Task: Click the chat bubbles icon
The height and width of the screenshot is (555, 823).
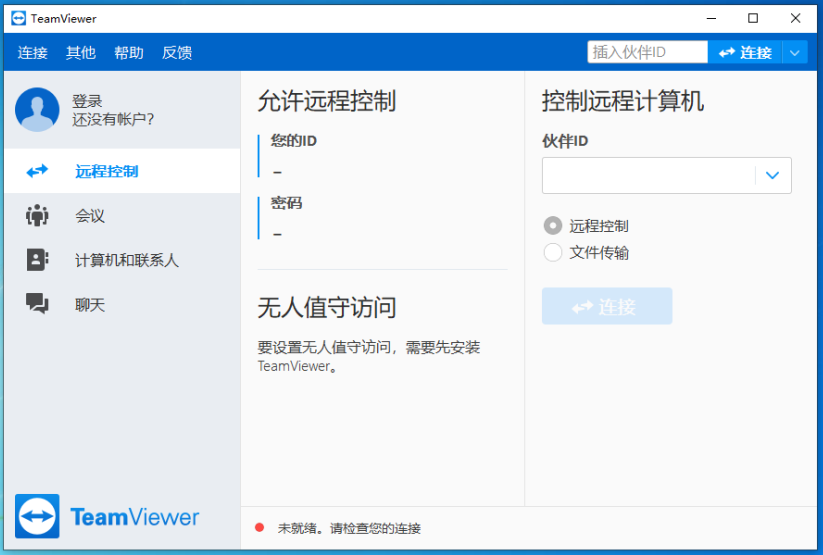Action: pyautogui.click(x=37, y=304)
